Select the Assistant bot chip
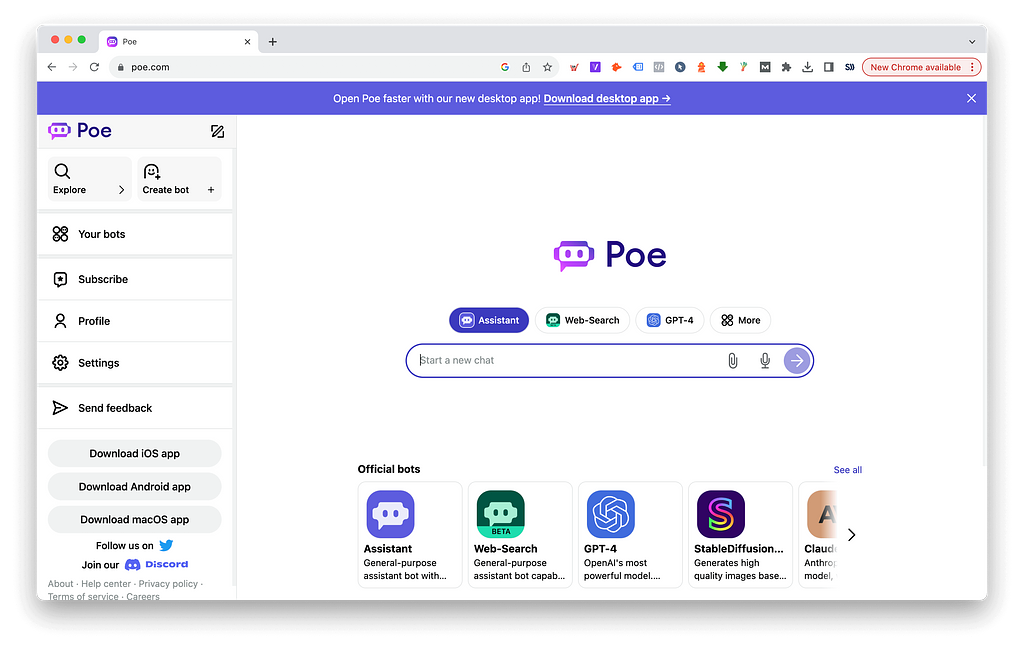Screen dimensions: 1024x649 [489, 321]
